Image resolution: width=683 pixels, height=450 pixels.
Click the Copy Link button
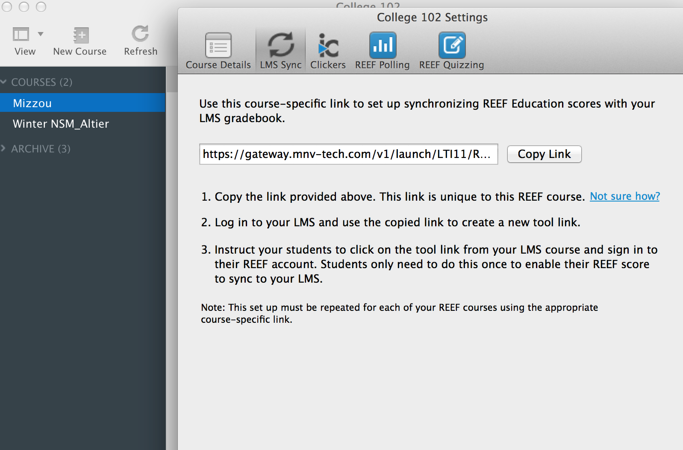[x=544, y=154]
